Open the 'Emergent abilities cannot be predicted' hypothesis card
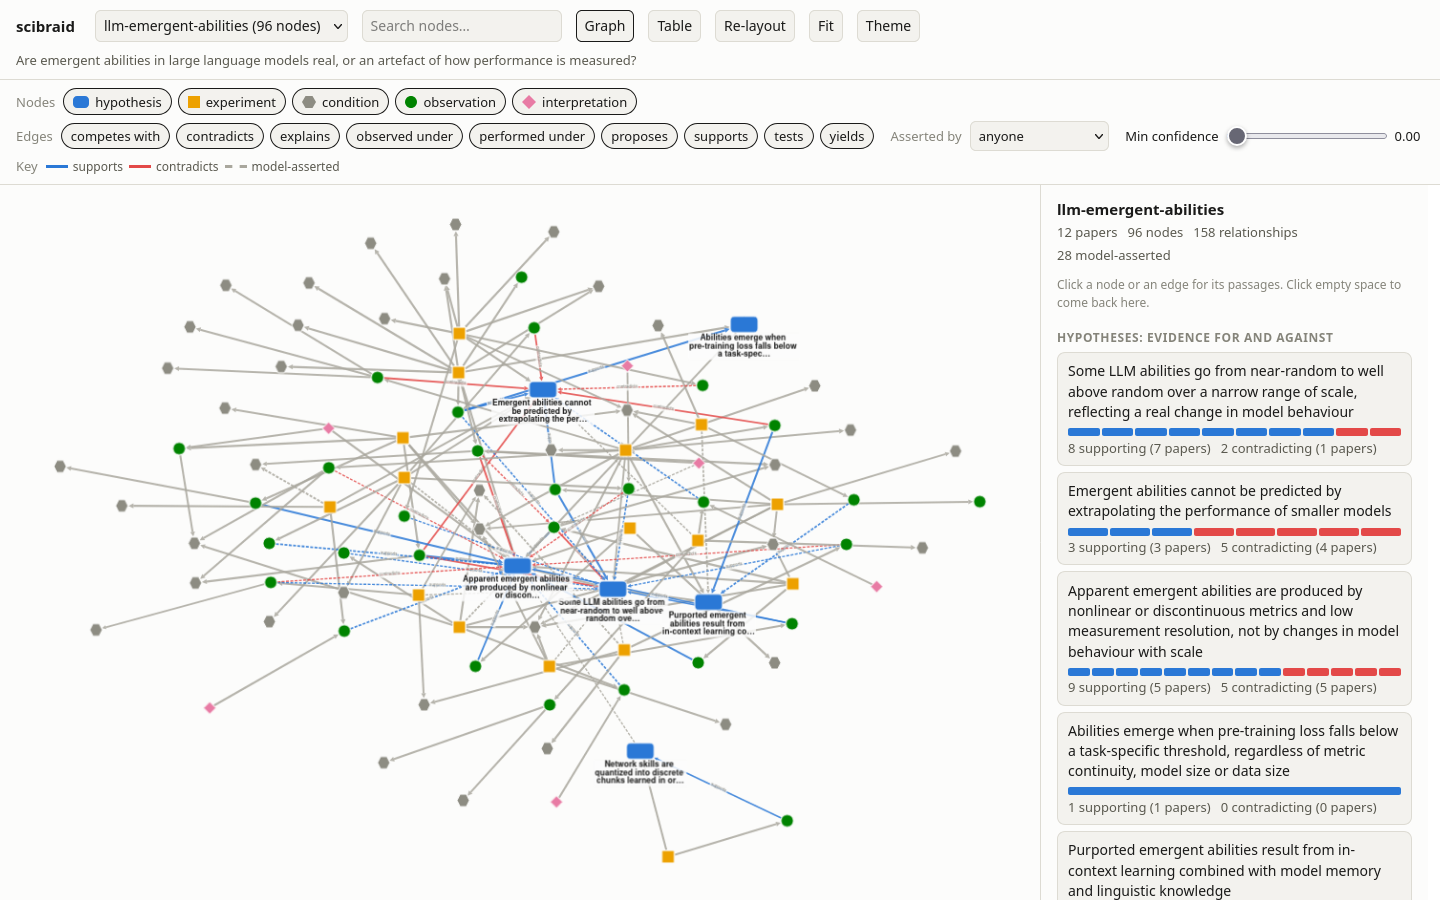This screenshot has width=1440, height=900. [x=1234, y=519]
